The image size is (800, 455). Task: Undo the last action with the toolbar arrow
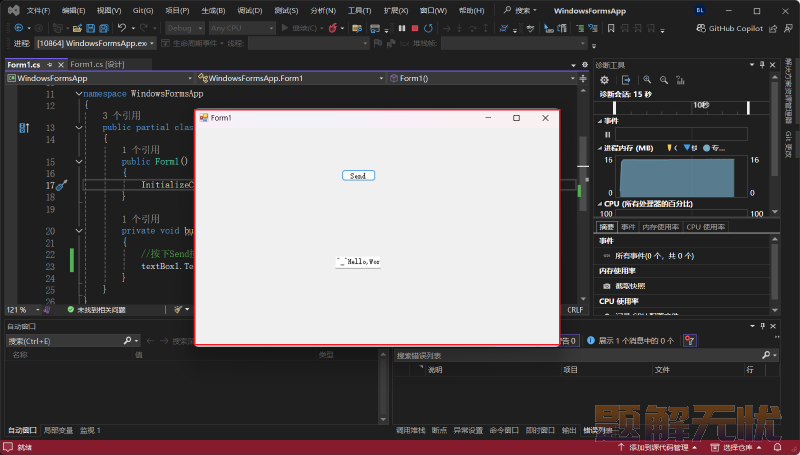(121, 28)
